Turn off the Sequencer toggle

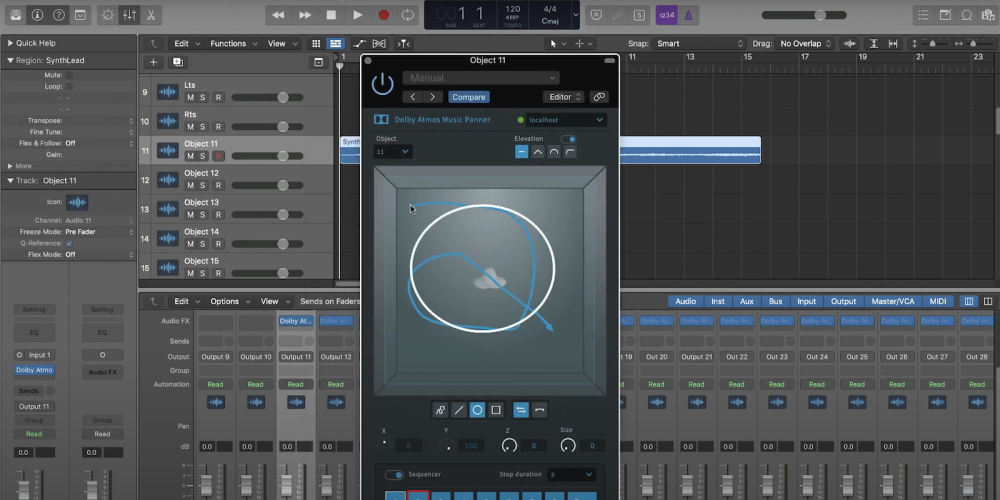click(x=394, y=474)
